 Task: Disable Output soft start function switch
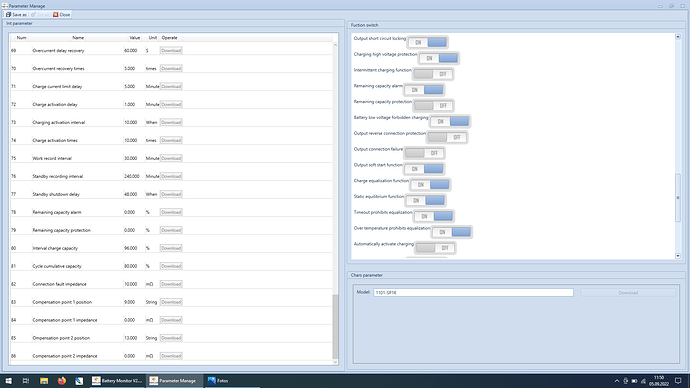point(424,169)
